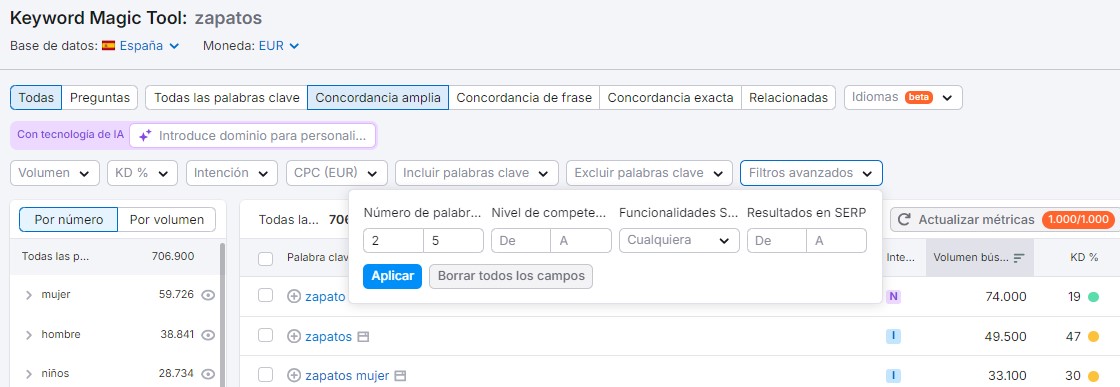
Task: Click Borrar todos los campos button
Action: coord(511,276)
